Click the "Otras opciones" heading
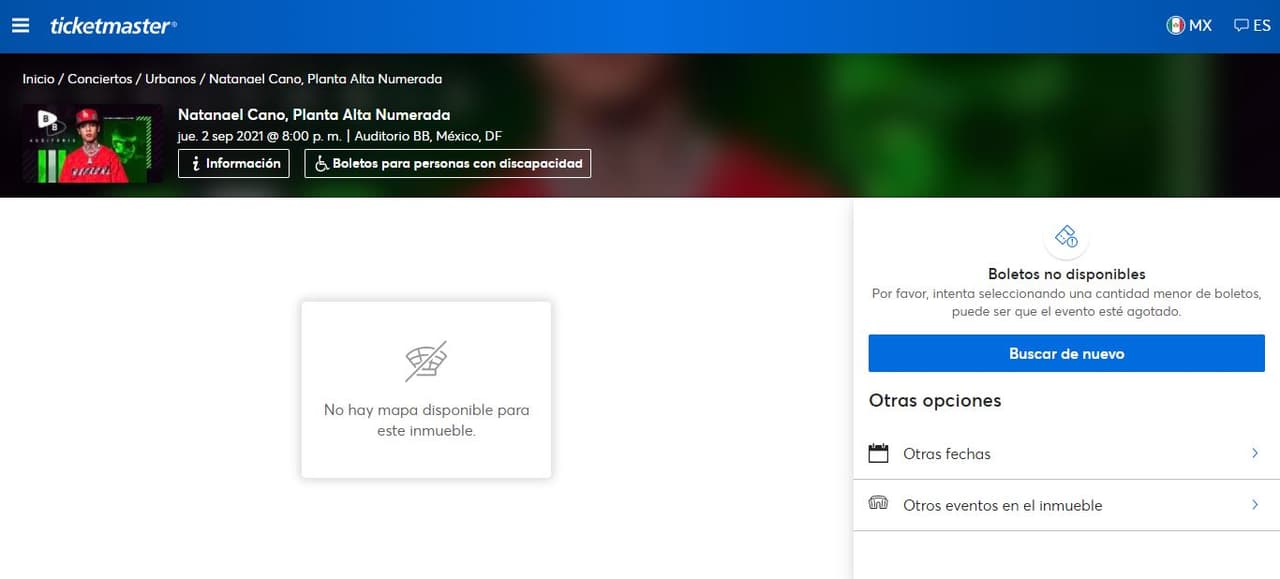 pos(935,401)
